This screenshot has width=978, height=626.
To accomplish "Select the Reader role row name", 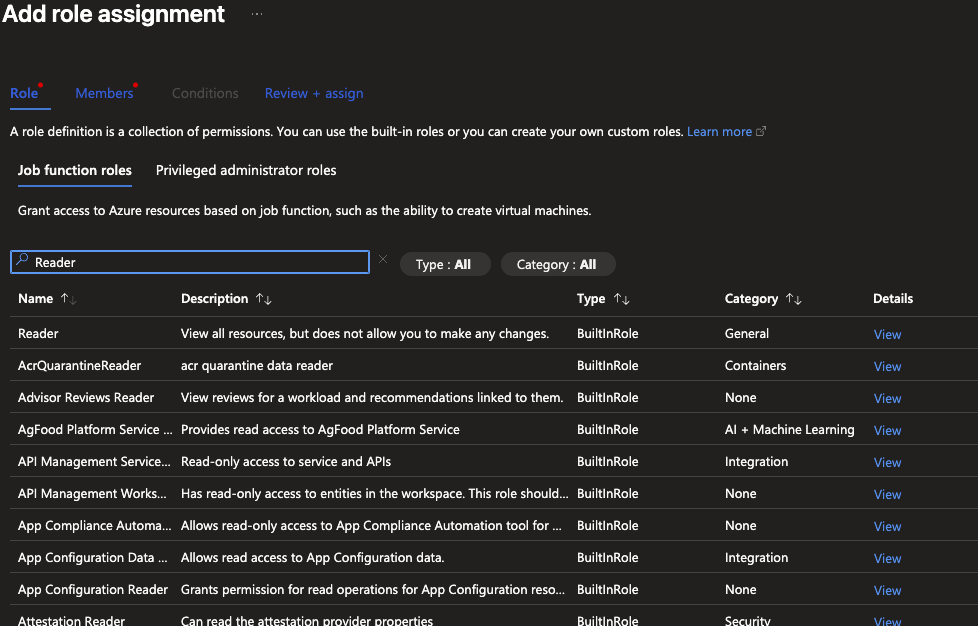I will click(x=38, y=334).
